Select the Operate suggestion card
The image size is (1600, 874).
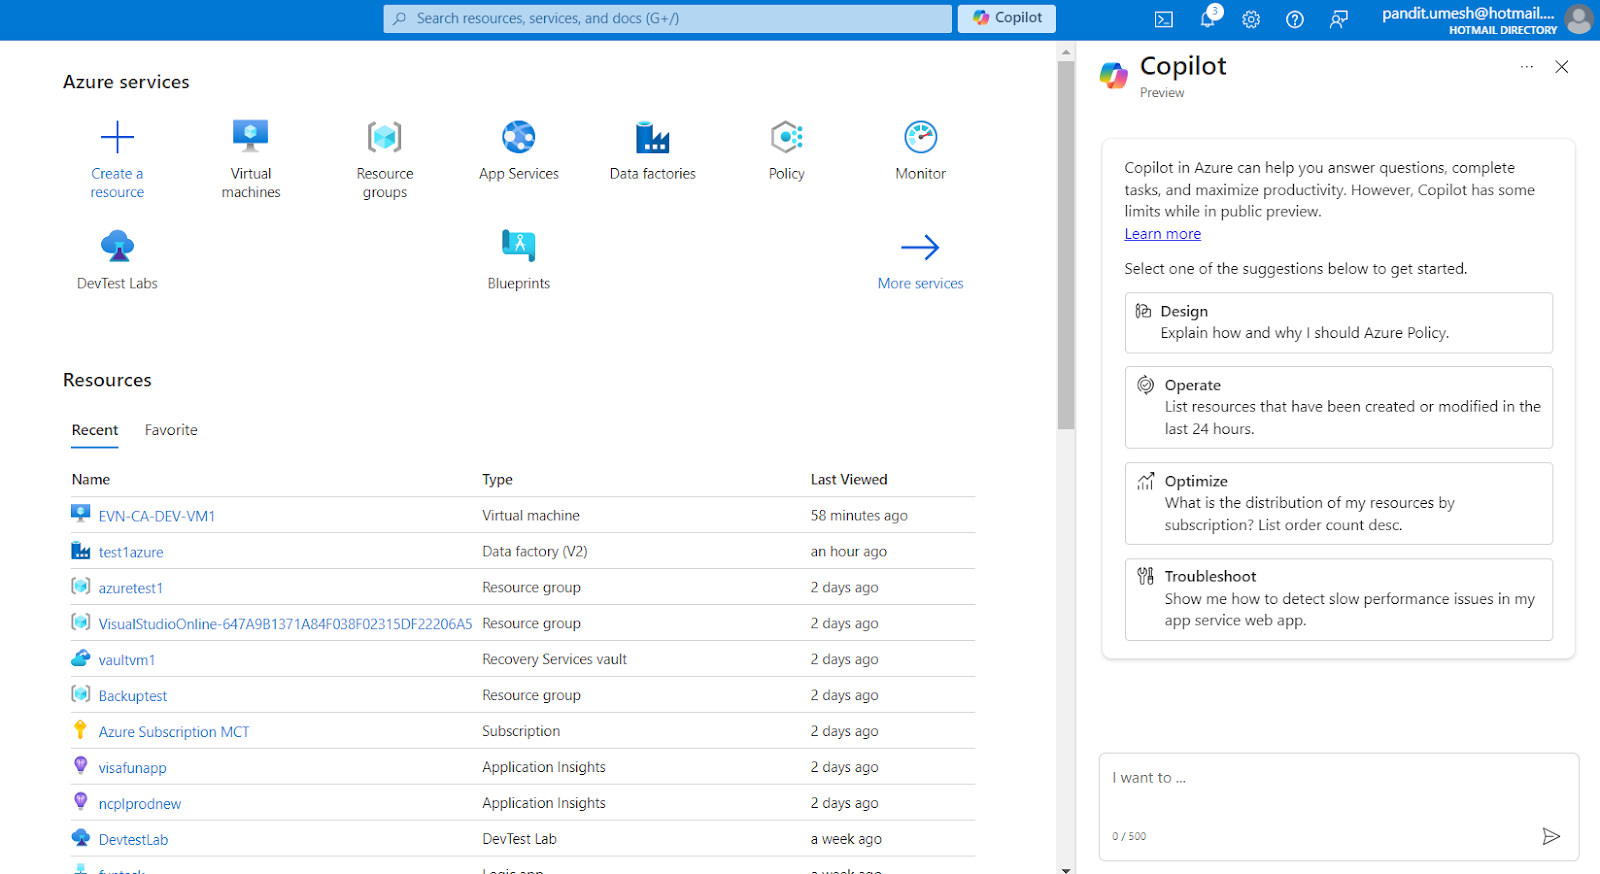(1339, 407)
